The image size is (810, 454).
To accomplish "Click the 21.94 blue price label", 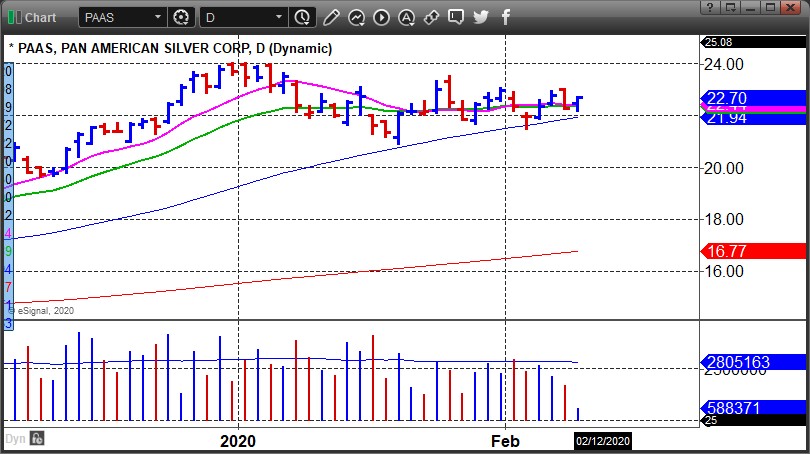I will (x=753, y=119).
